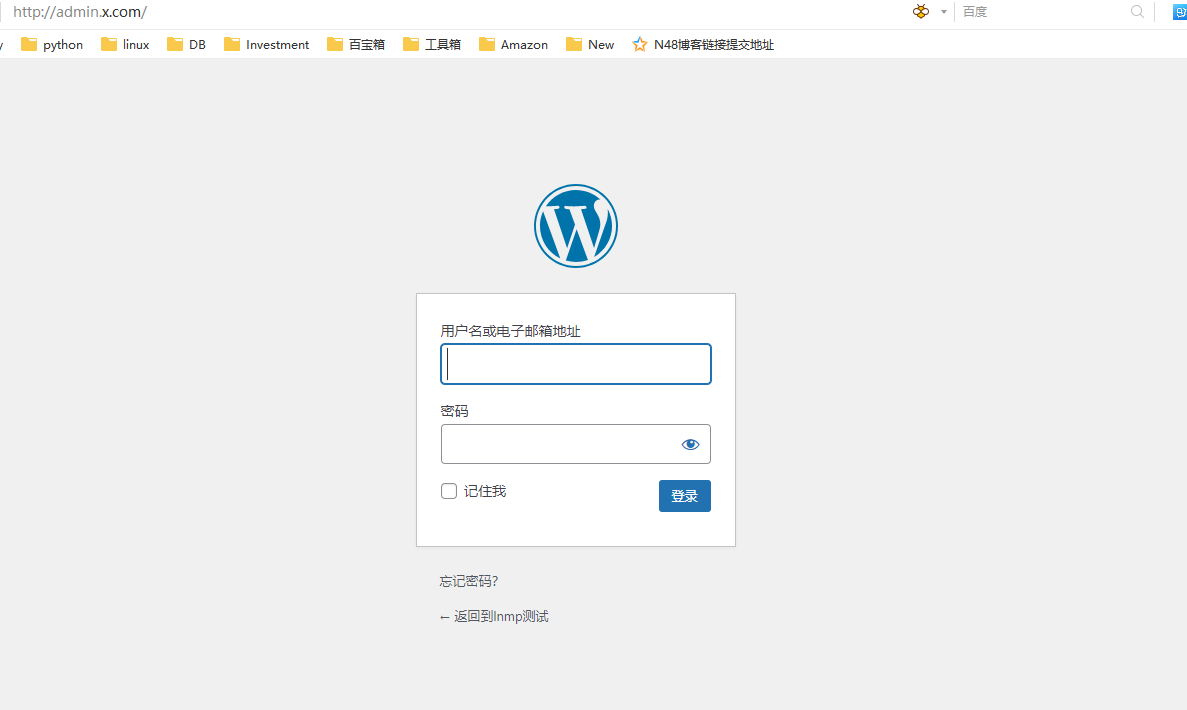
Task: Open the python bookmark folder
Action: (51, 45)
